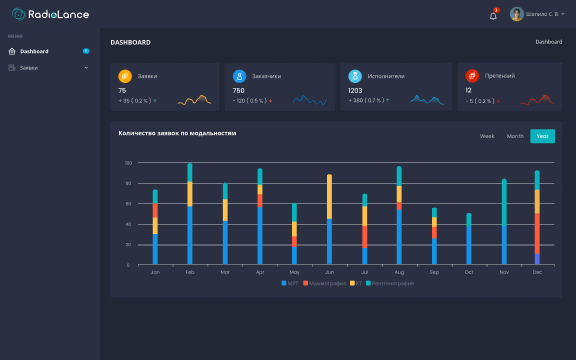
Task: Click the Oct bar in the chart
Action: (x=469, y=239)
